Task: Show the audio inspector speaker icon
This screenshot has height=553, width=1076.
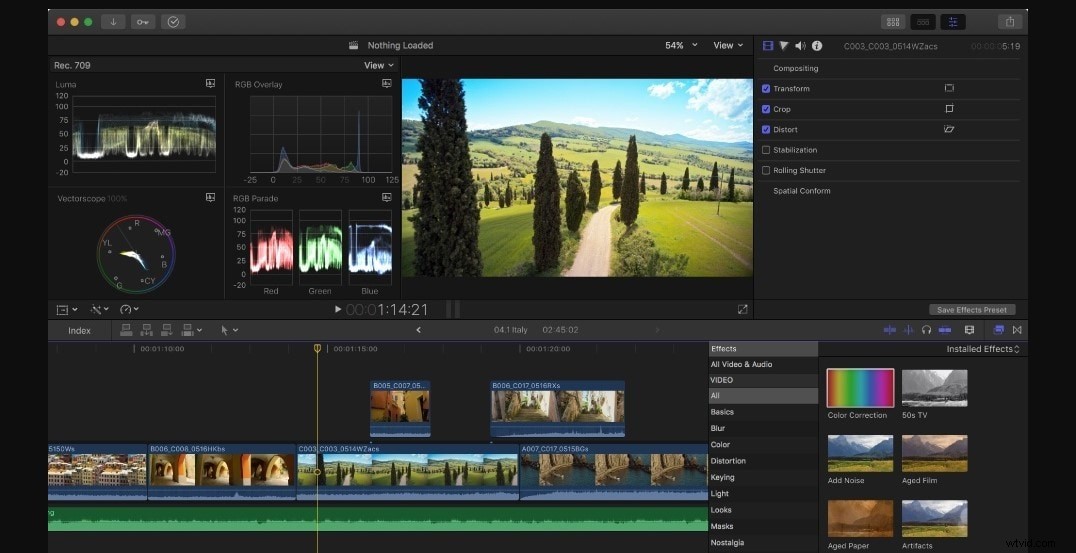Action: coord(800,46)
